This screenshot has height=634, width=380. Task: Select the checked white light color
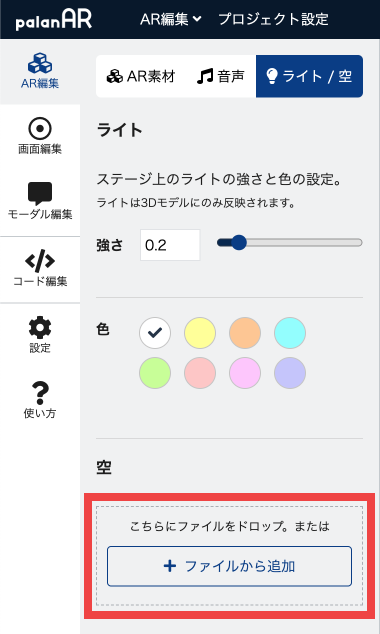(155, 333)
